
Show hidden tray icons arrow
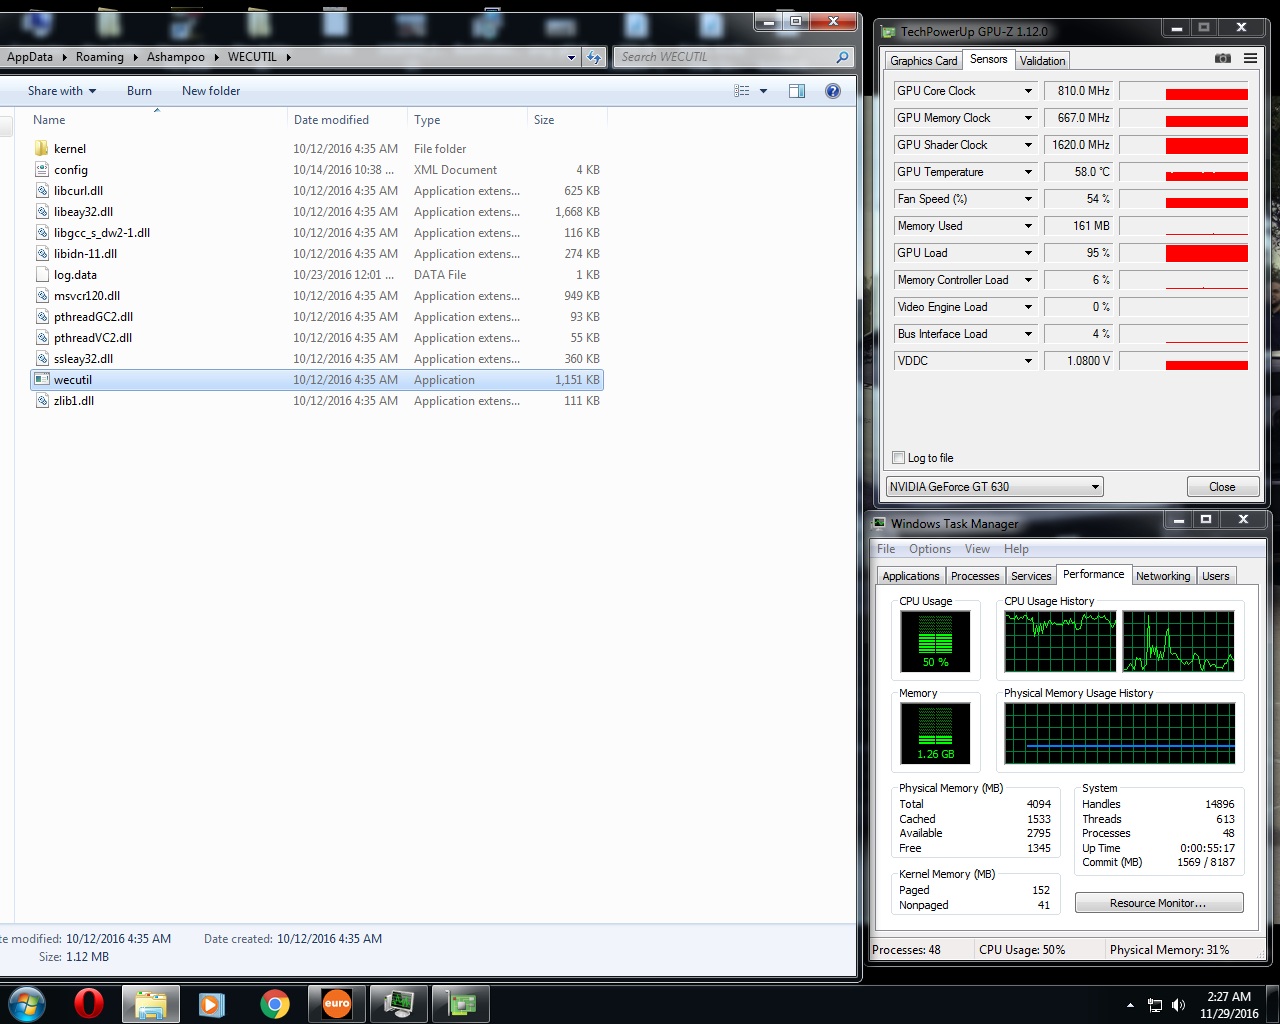point(1130,1005)
